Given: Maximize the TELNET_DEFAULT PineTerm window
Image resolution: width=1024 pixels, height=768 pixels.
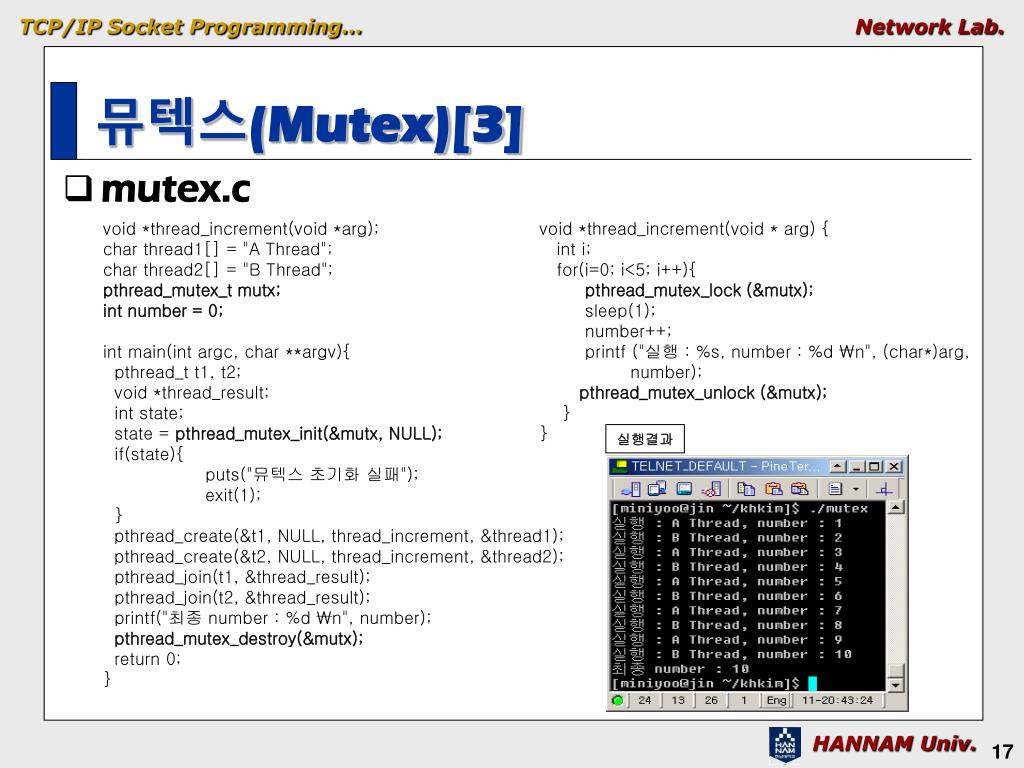Looking at the screenshot, I should [x=874, y=466].
